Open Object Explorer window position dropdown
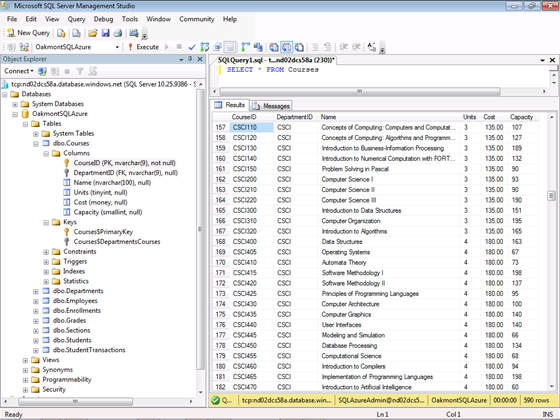 point(181,59)
